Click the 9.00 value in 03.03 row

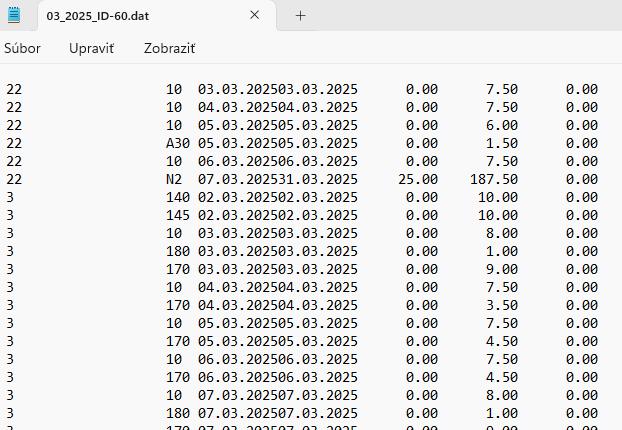tap(501, 269)
